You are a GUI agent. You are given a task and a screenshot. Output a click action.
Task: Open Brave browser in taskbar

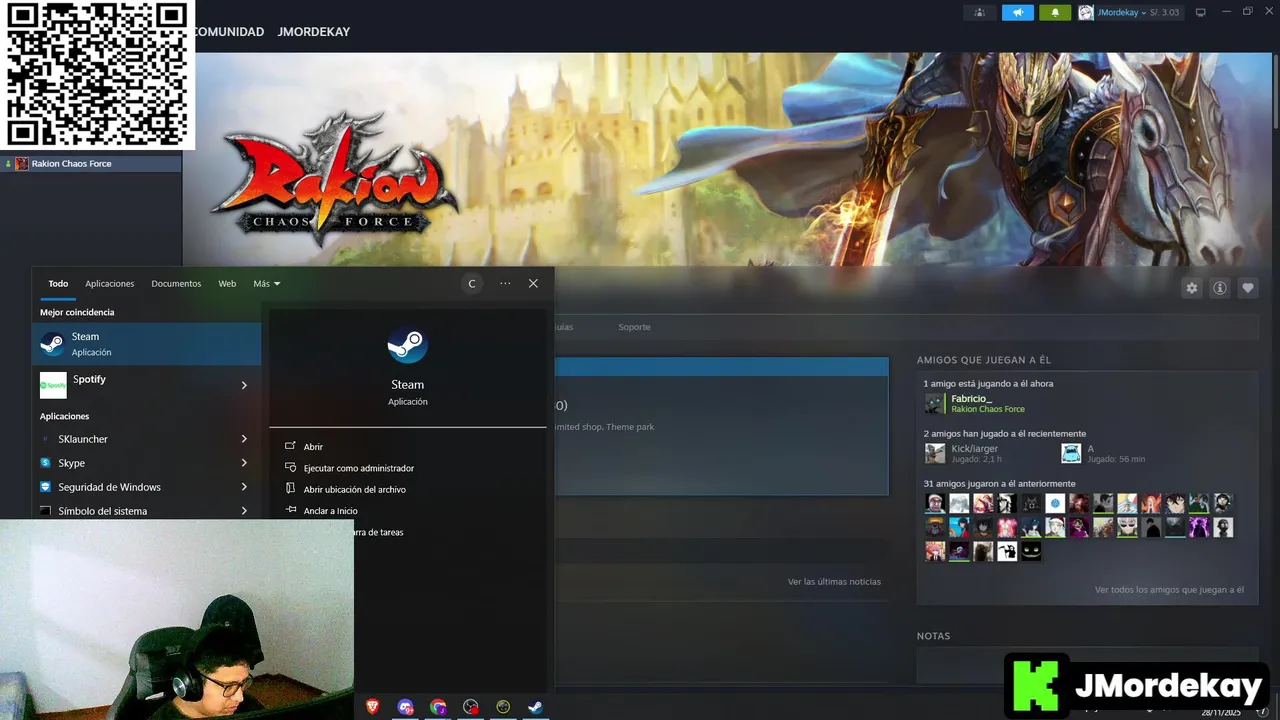pyautogui.click(x=373, y=707)
